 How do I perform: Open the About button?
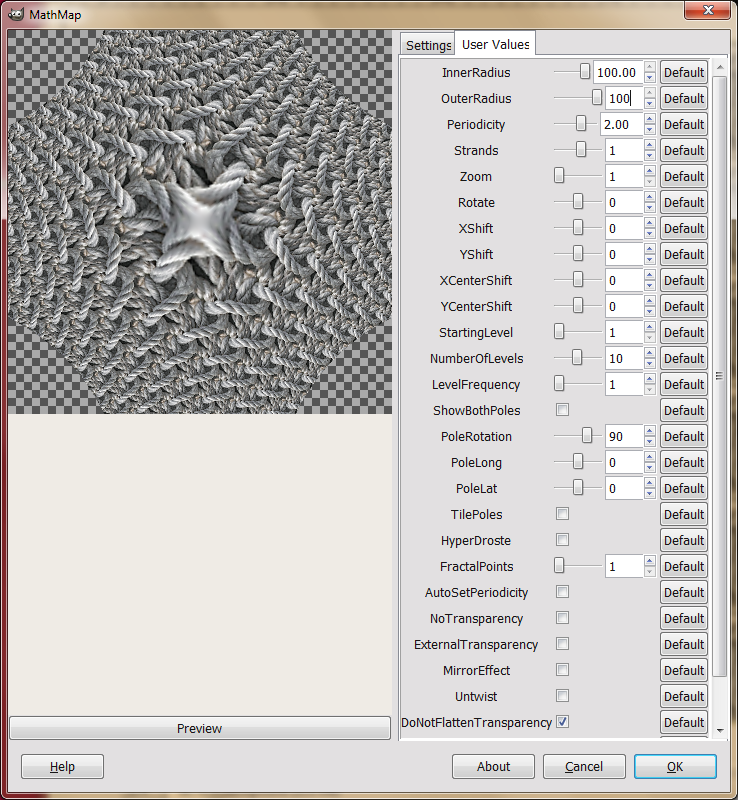point(493,766)
